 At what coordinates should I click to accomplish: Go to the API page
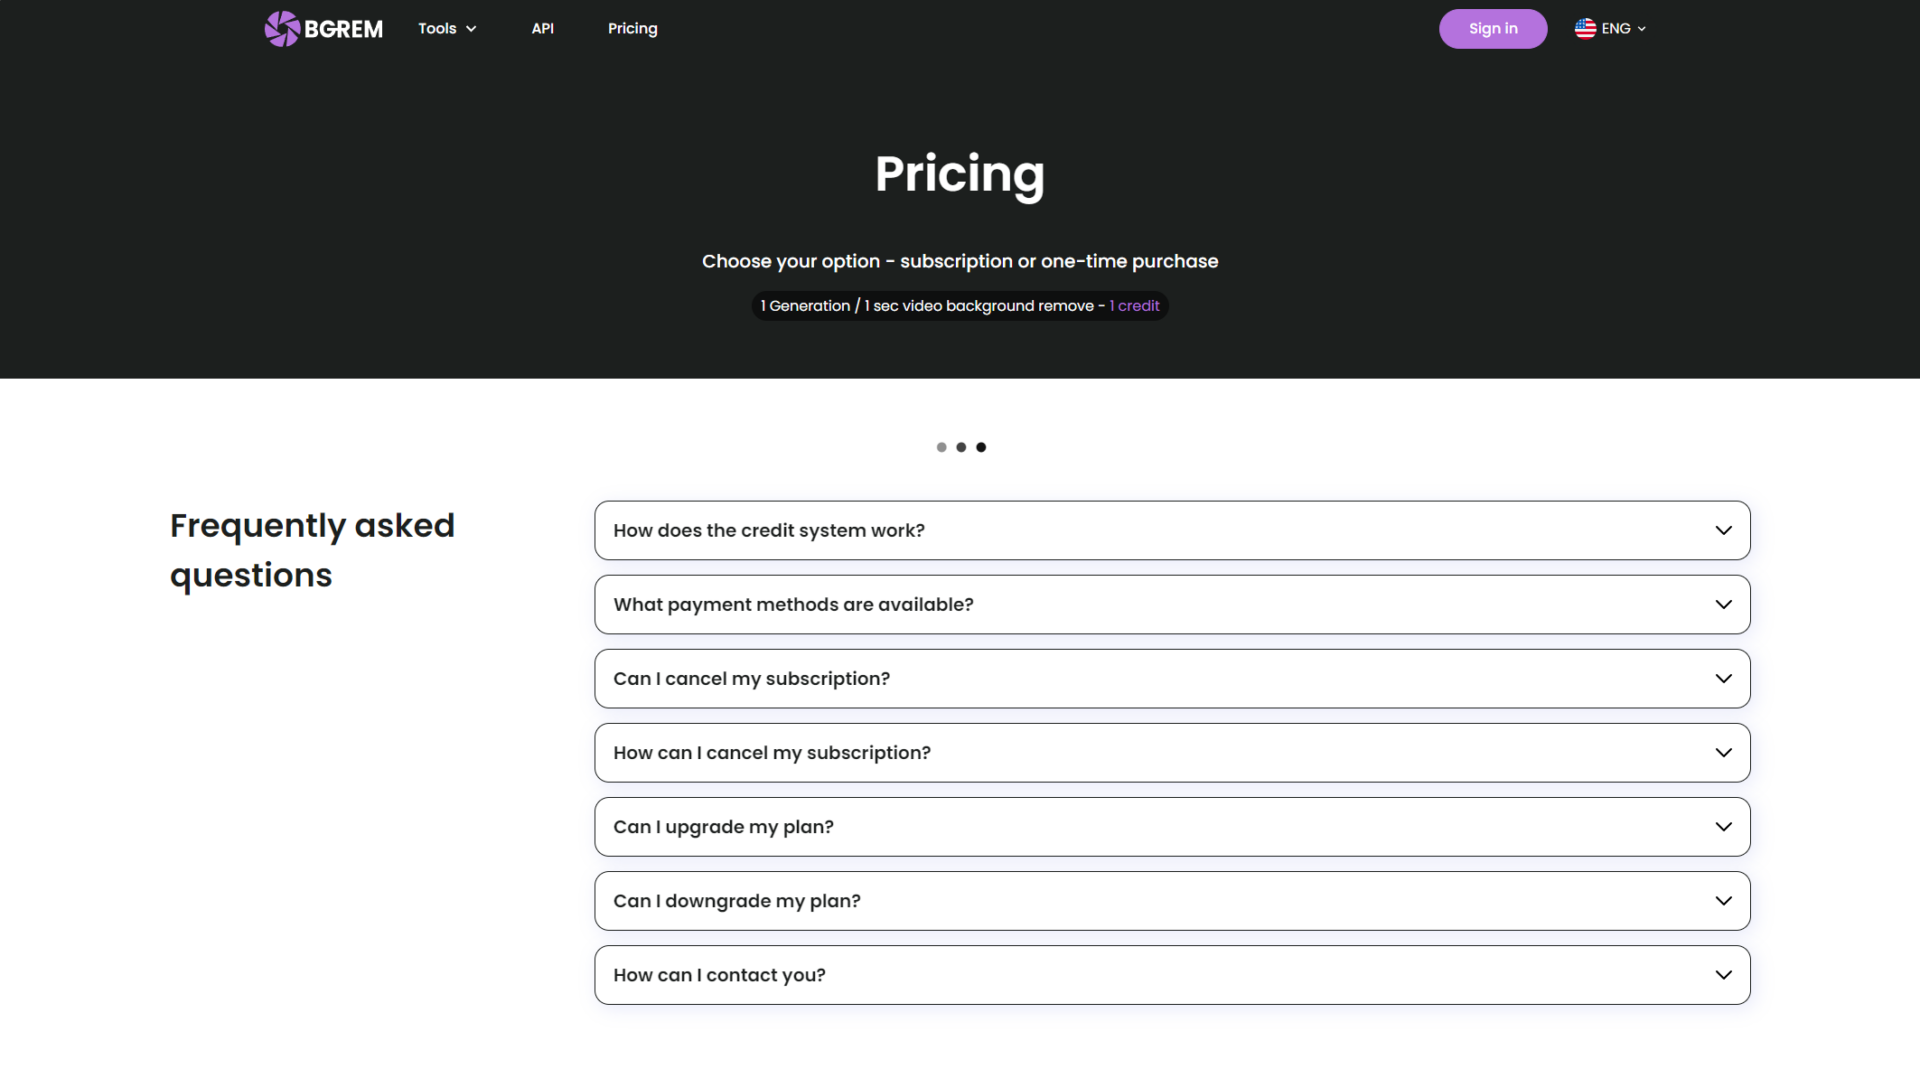tap(542, 29)
